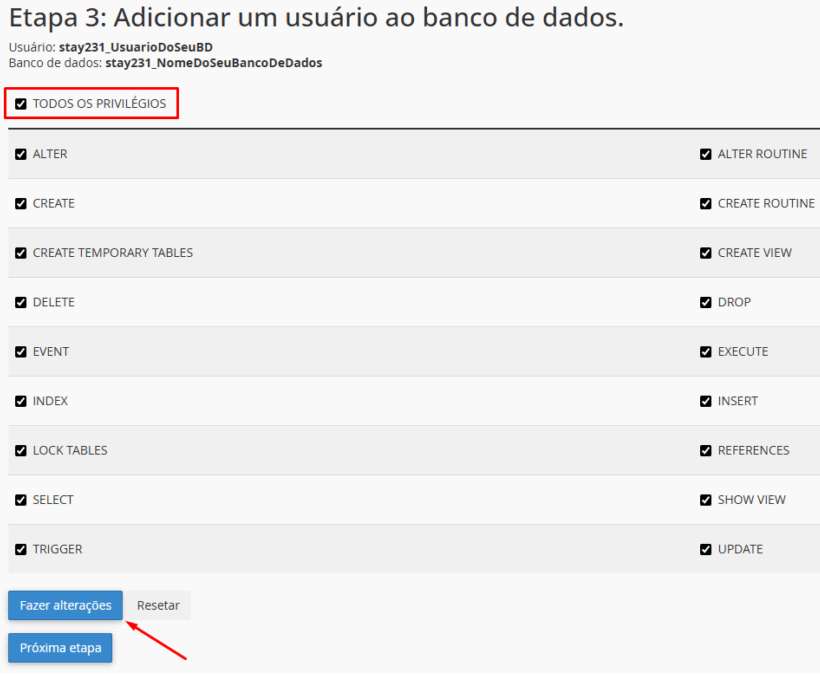
Task: Disable the CREATE VIEW privilege
Action: coord(706,253)
